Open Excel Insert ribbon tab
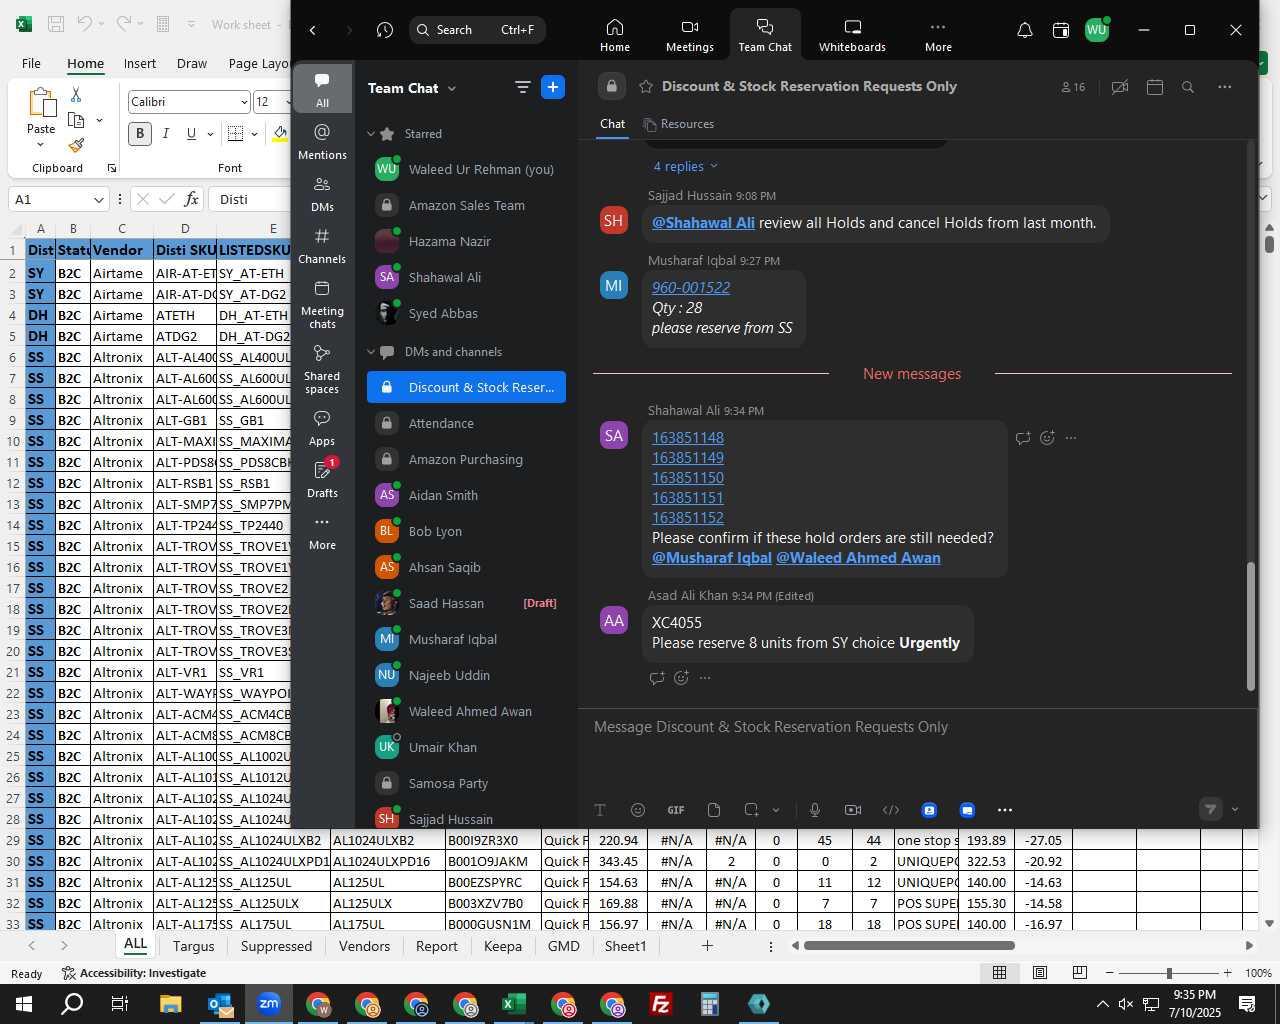The width and height of the screenshot is (1280, 1024). (x=140, y=63)
